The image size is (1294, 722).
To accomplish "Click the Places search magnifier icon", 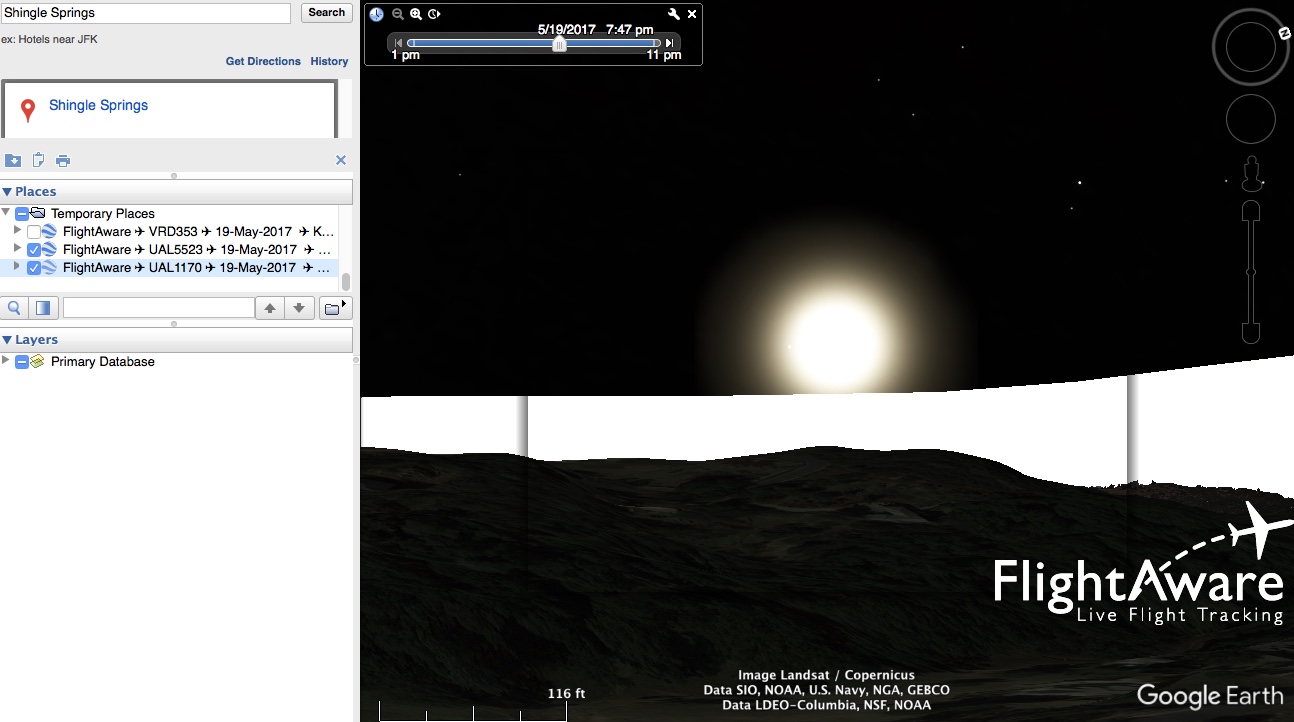I will [15, 308].
